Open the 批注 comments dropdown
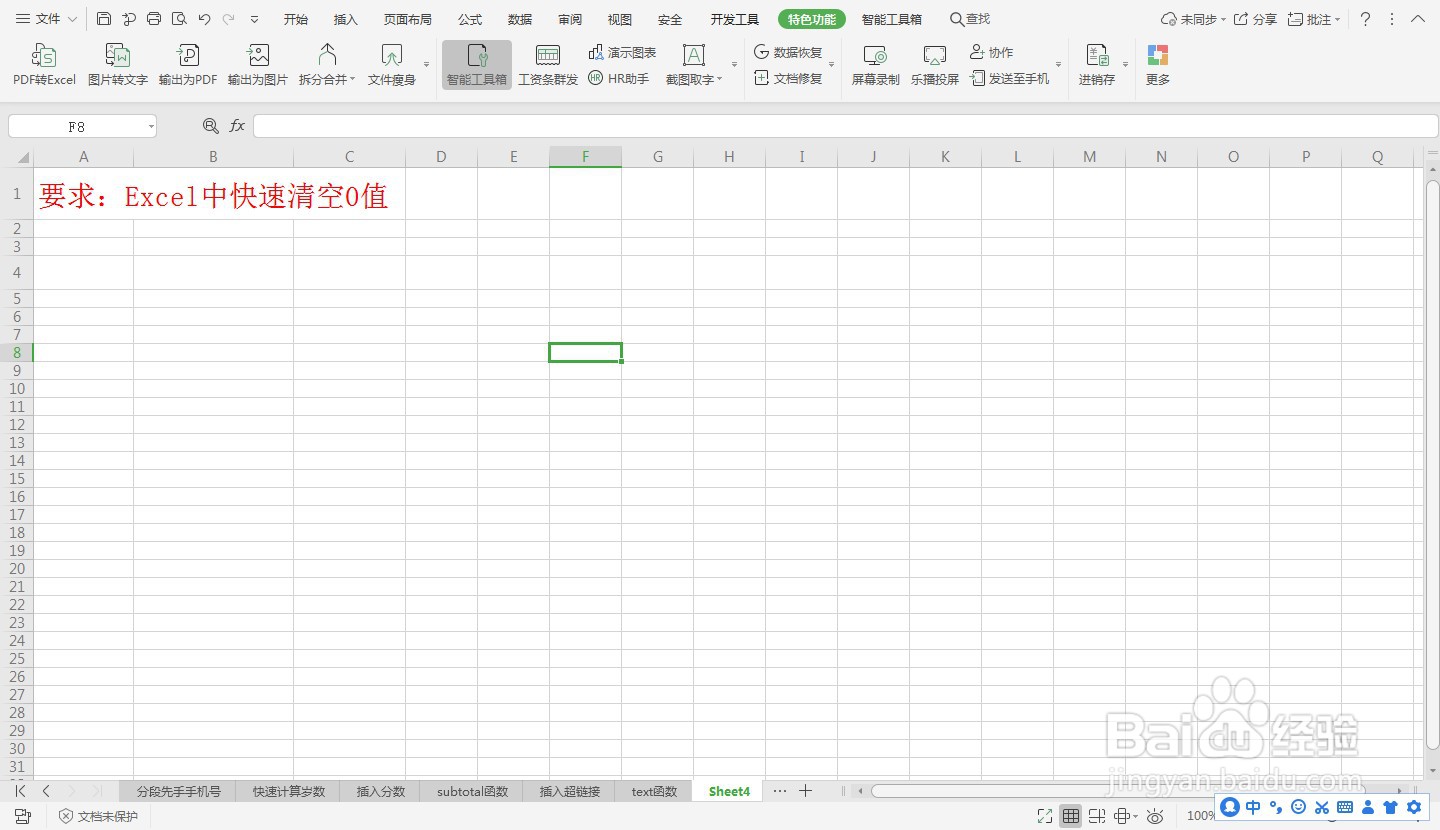Screen dimensions: 1440x830 [1337, 19]
